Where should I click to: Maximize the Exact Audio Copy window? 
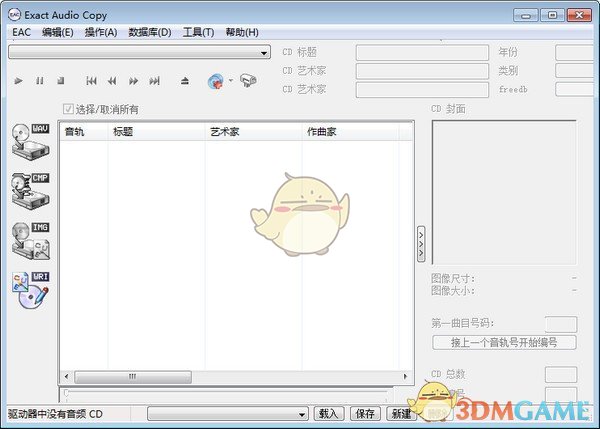[552, 15]
